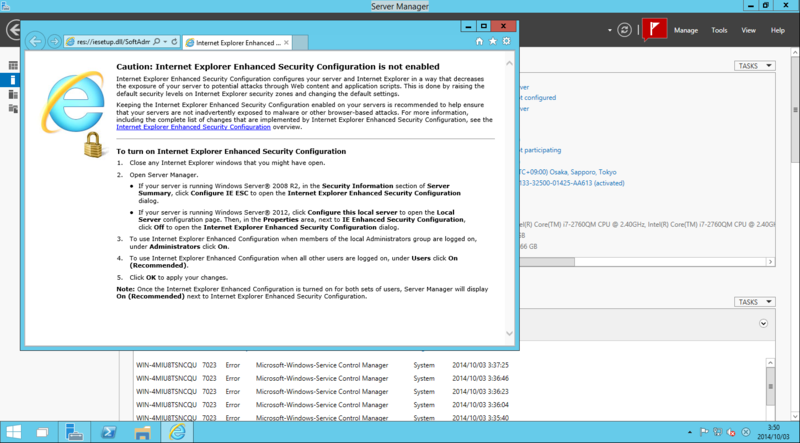
Task: Open Server Manager Tools menu
Action: 719,30
